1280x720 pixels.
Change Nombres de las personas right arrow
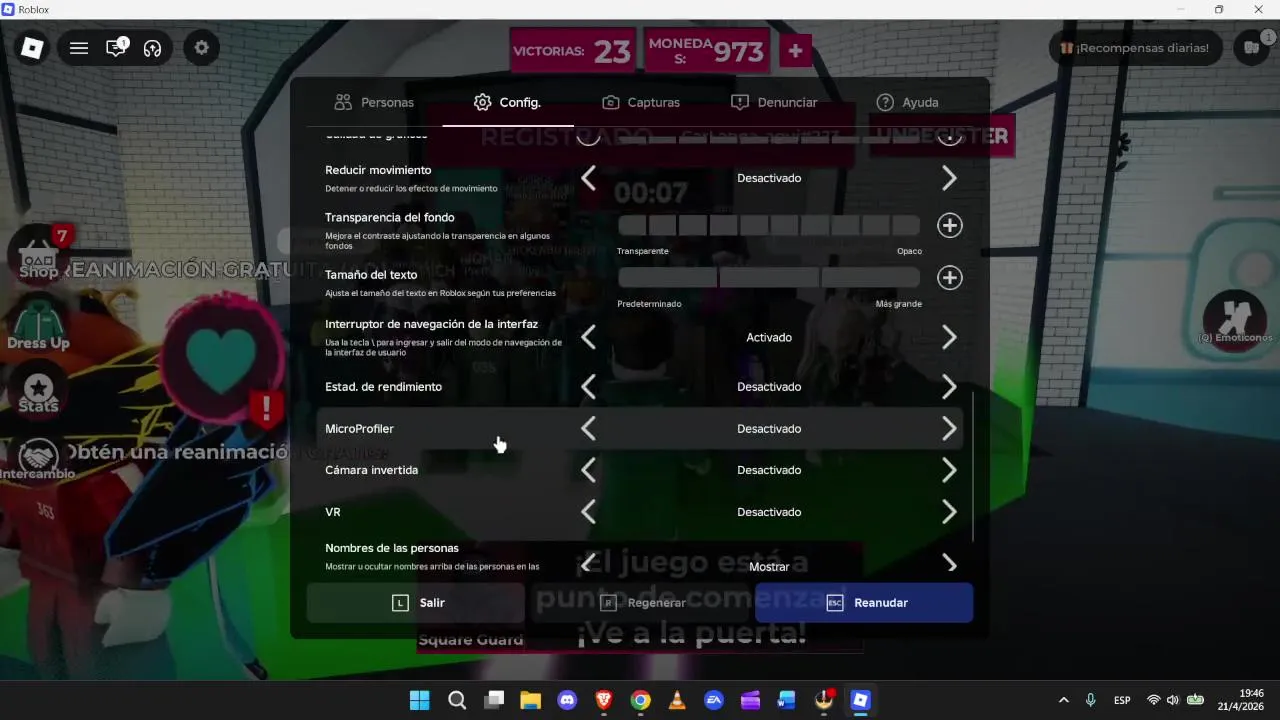click(x=949, y=564)
